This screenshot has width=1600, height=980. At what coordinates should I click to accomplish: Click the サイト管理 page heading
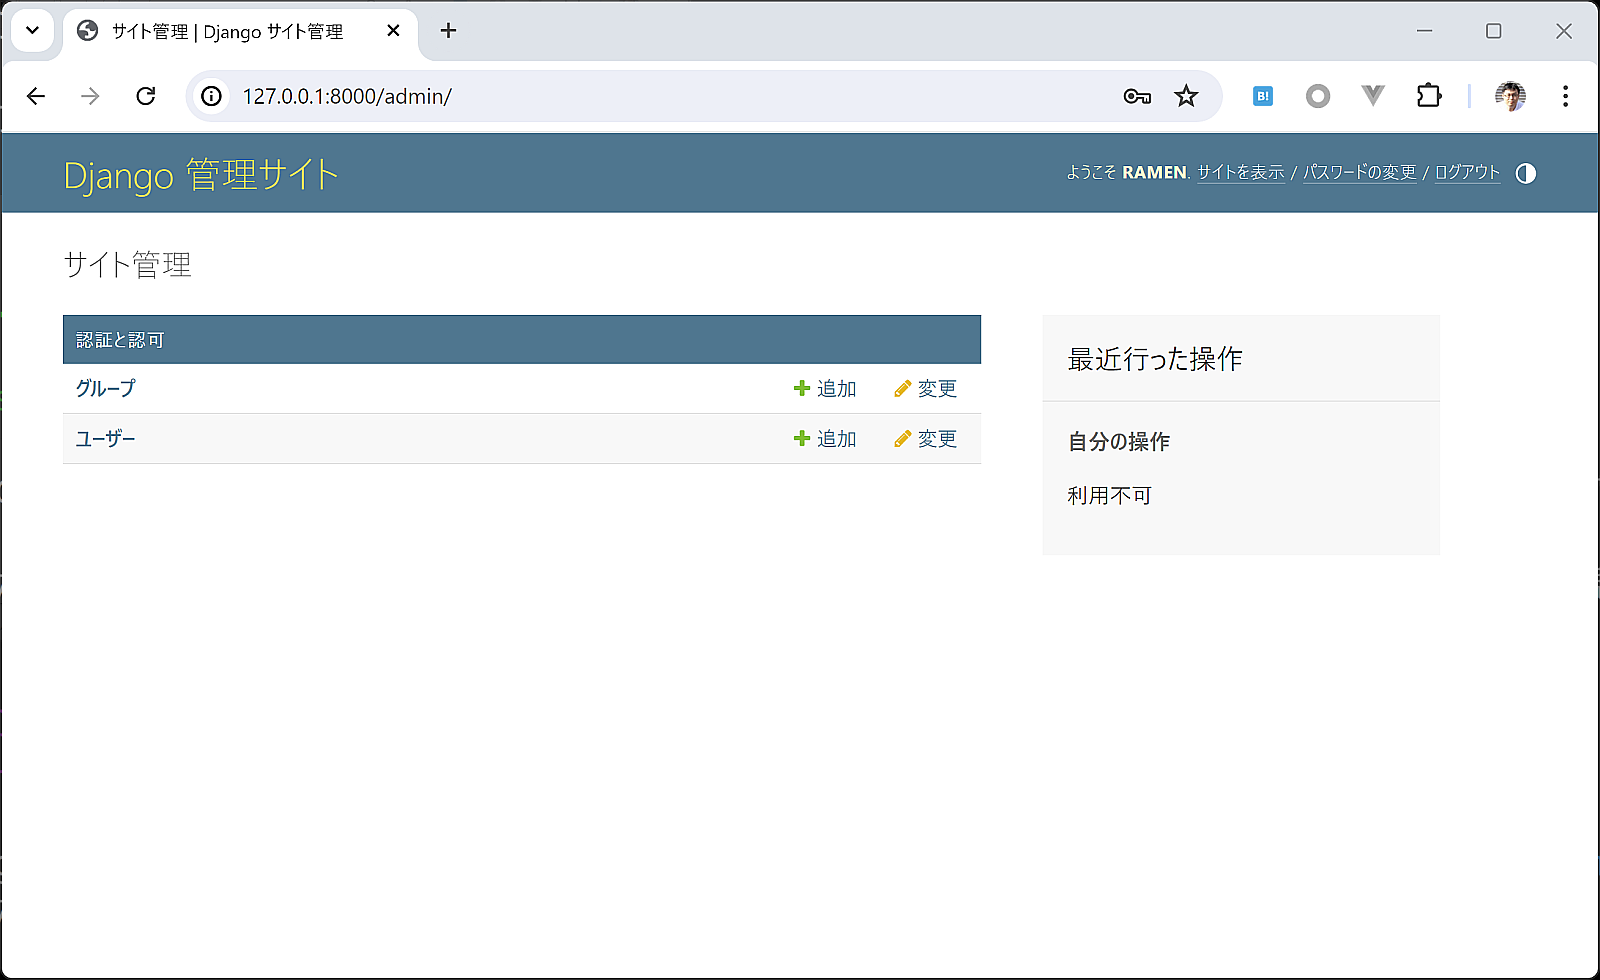coord(128,264)
